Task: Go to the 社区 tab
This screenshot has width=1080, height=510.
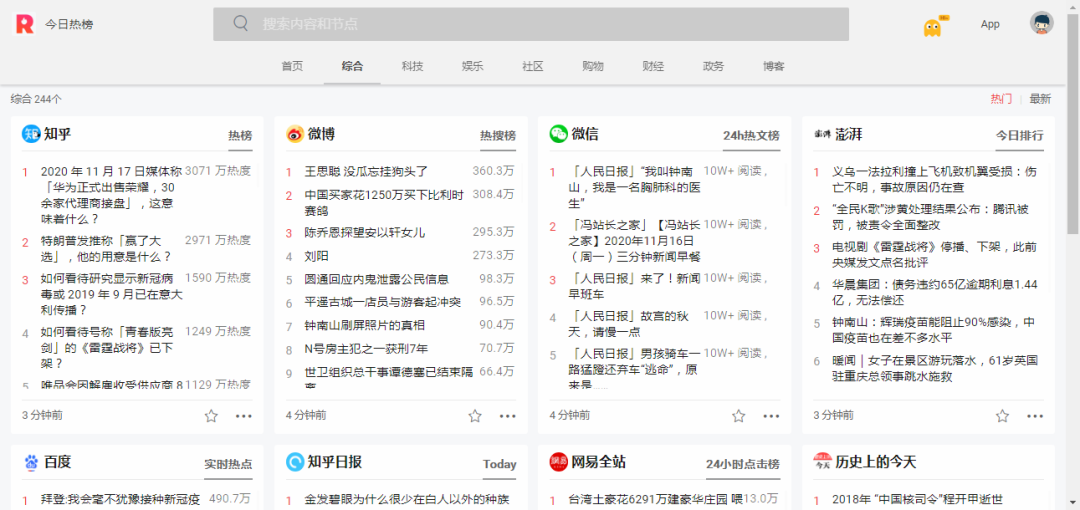Action: point(532,66)
